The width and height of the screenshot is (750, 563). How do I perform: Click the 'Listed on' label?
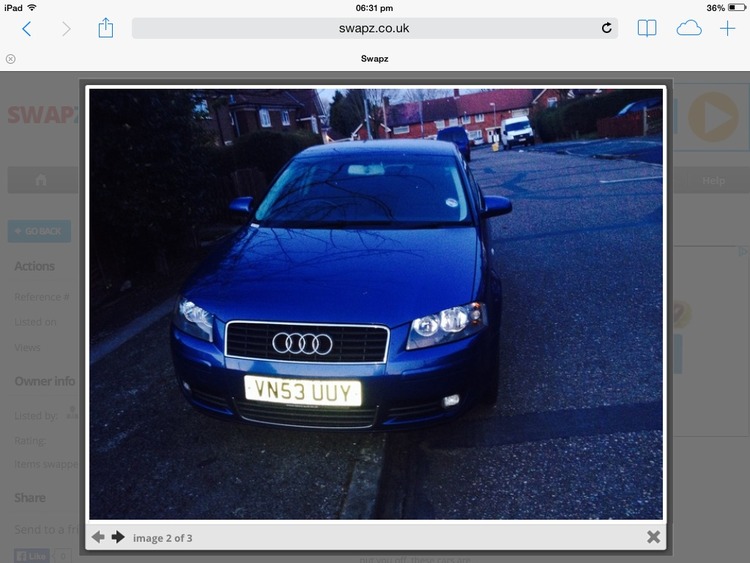coord(35,322)
